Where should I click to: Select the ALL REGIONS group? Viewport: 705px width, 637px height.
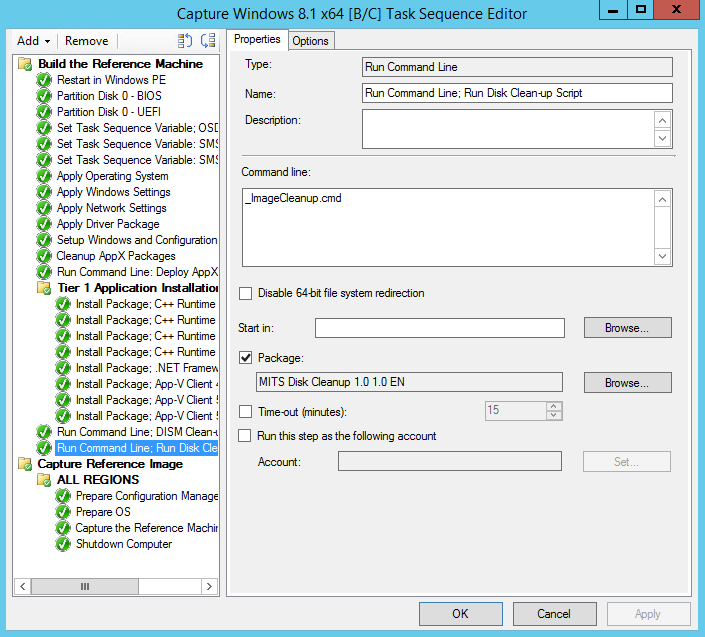tap(98, 480)
